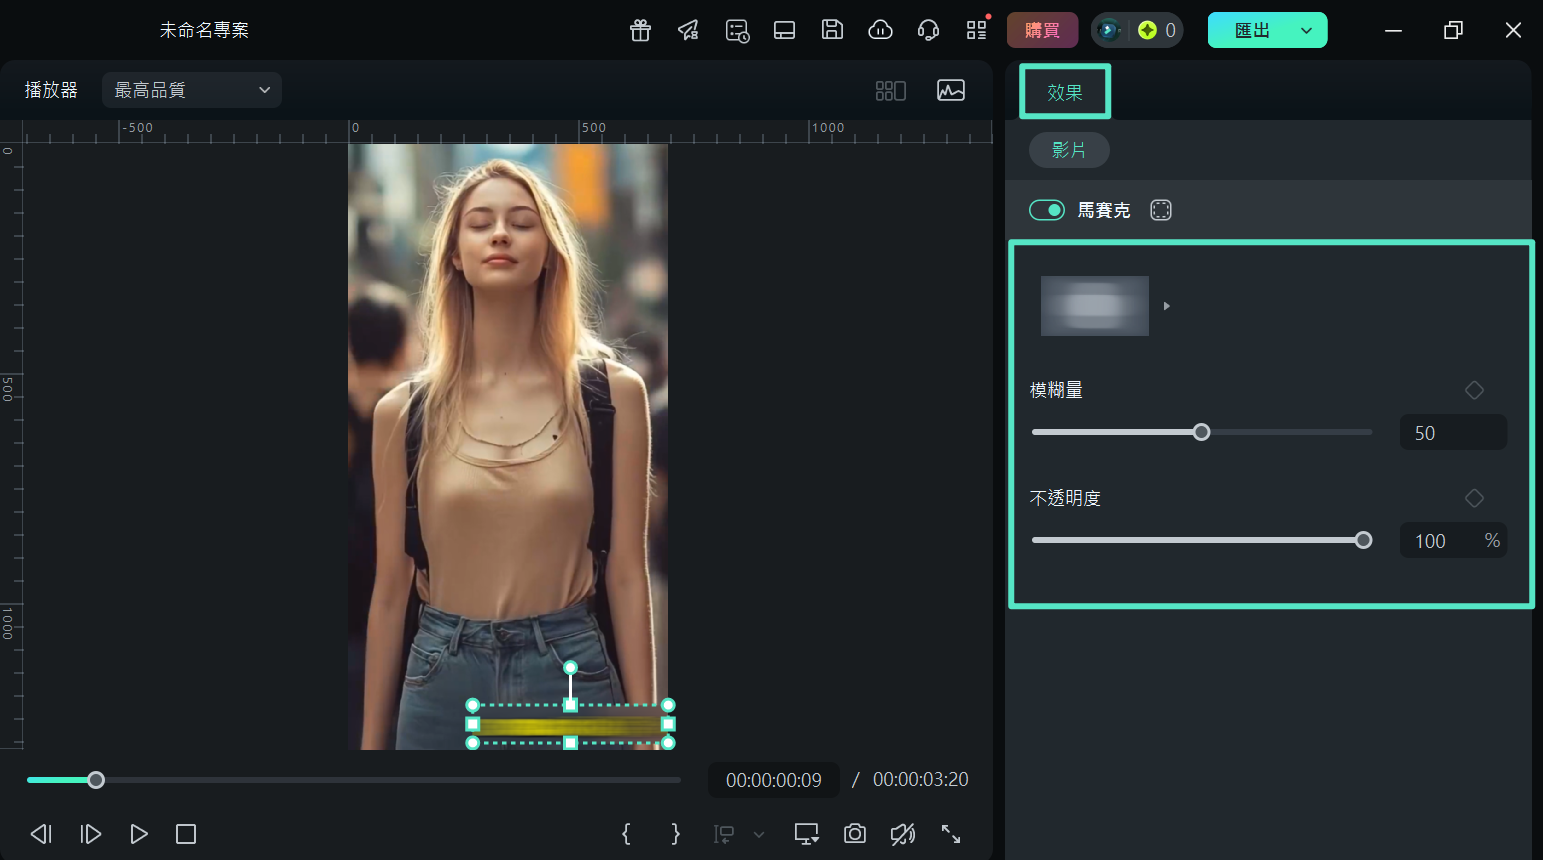The image size is (1543, 860).
Task: Click the 不透明度 value input field
Action: 1440,541
